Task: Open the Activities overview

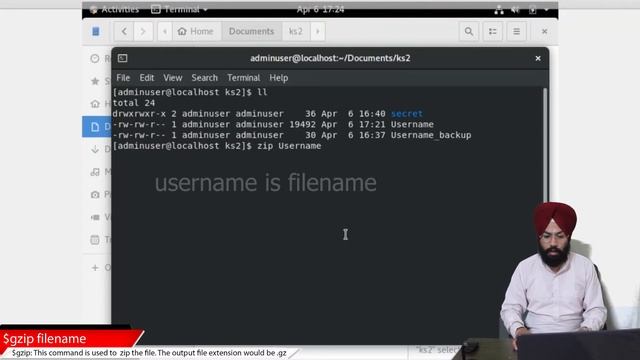Action: [x=115, y=9]
